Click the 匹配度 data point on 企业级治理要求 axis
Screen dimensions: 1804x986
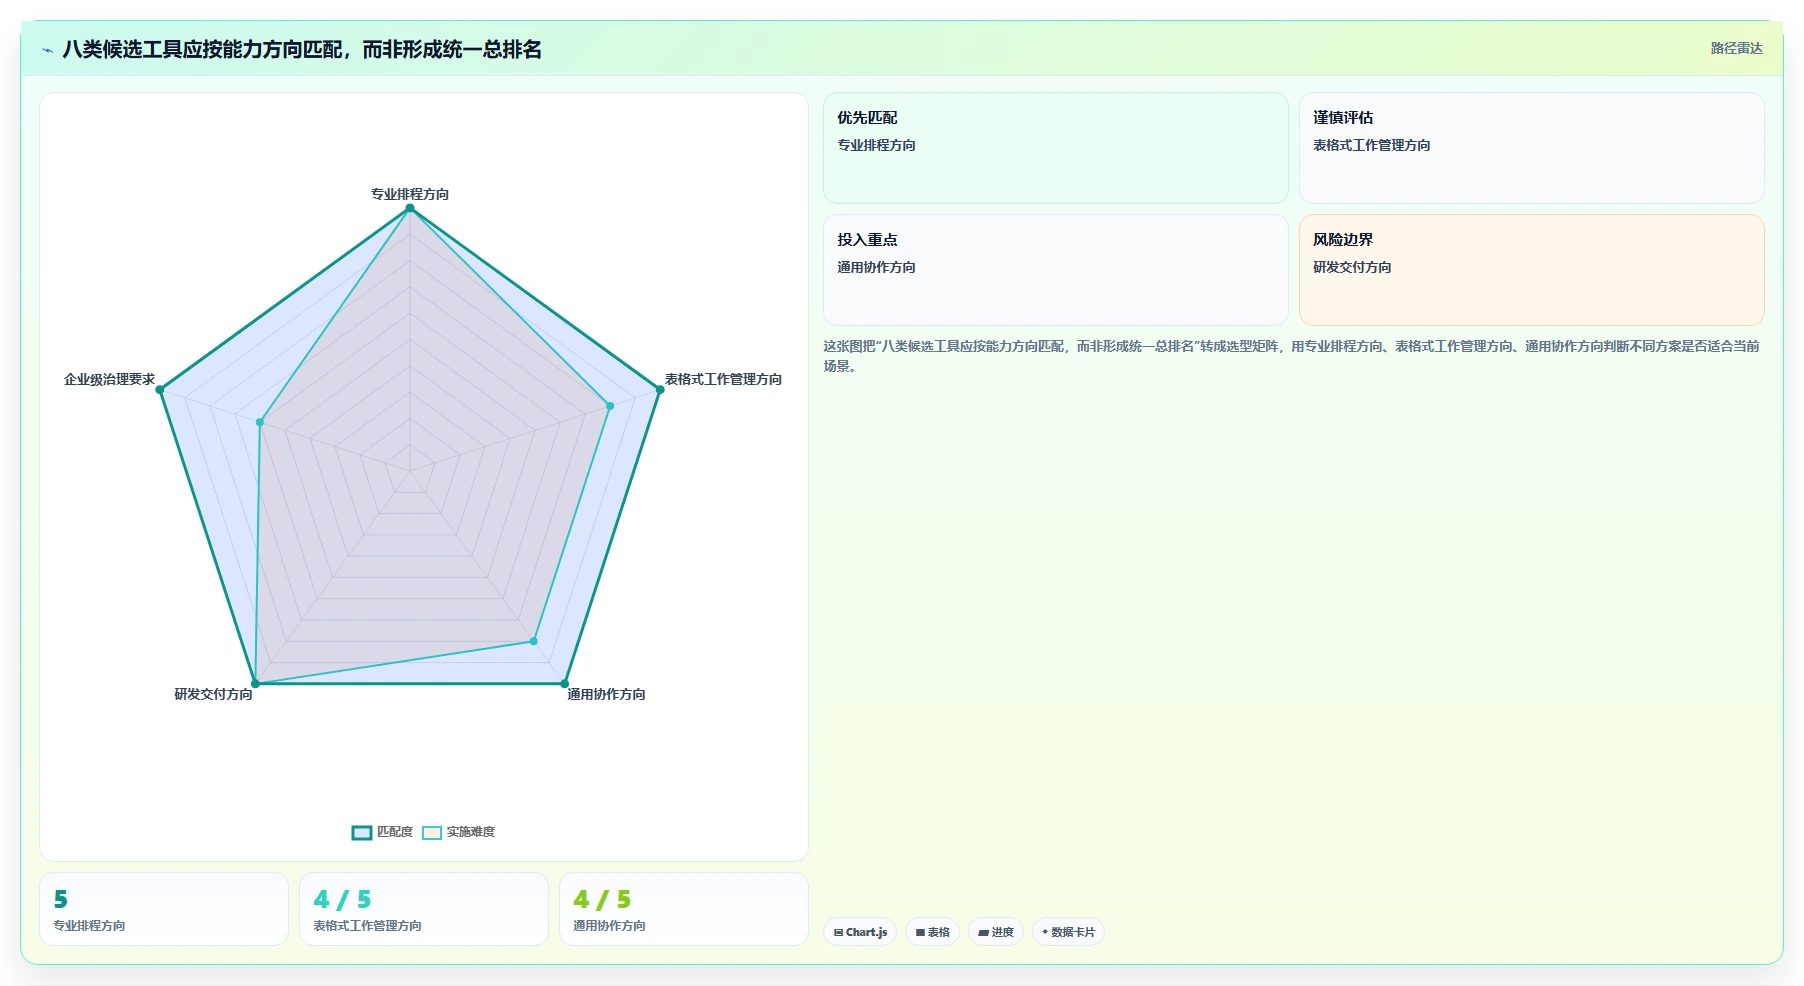tap(160, 390)
